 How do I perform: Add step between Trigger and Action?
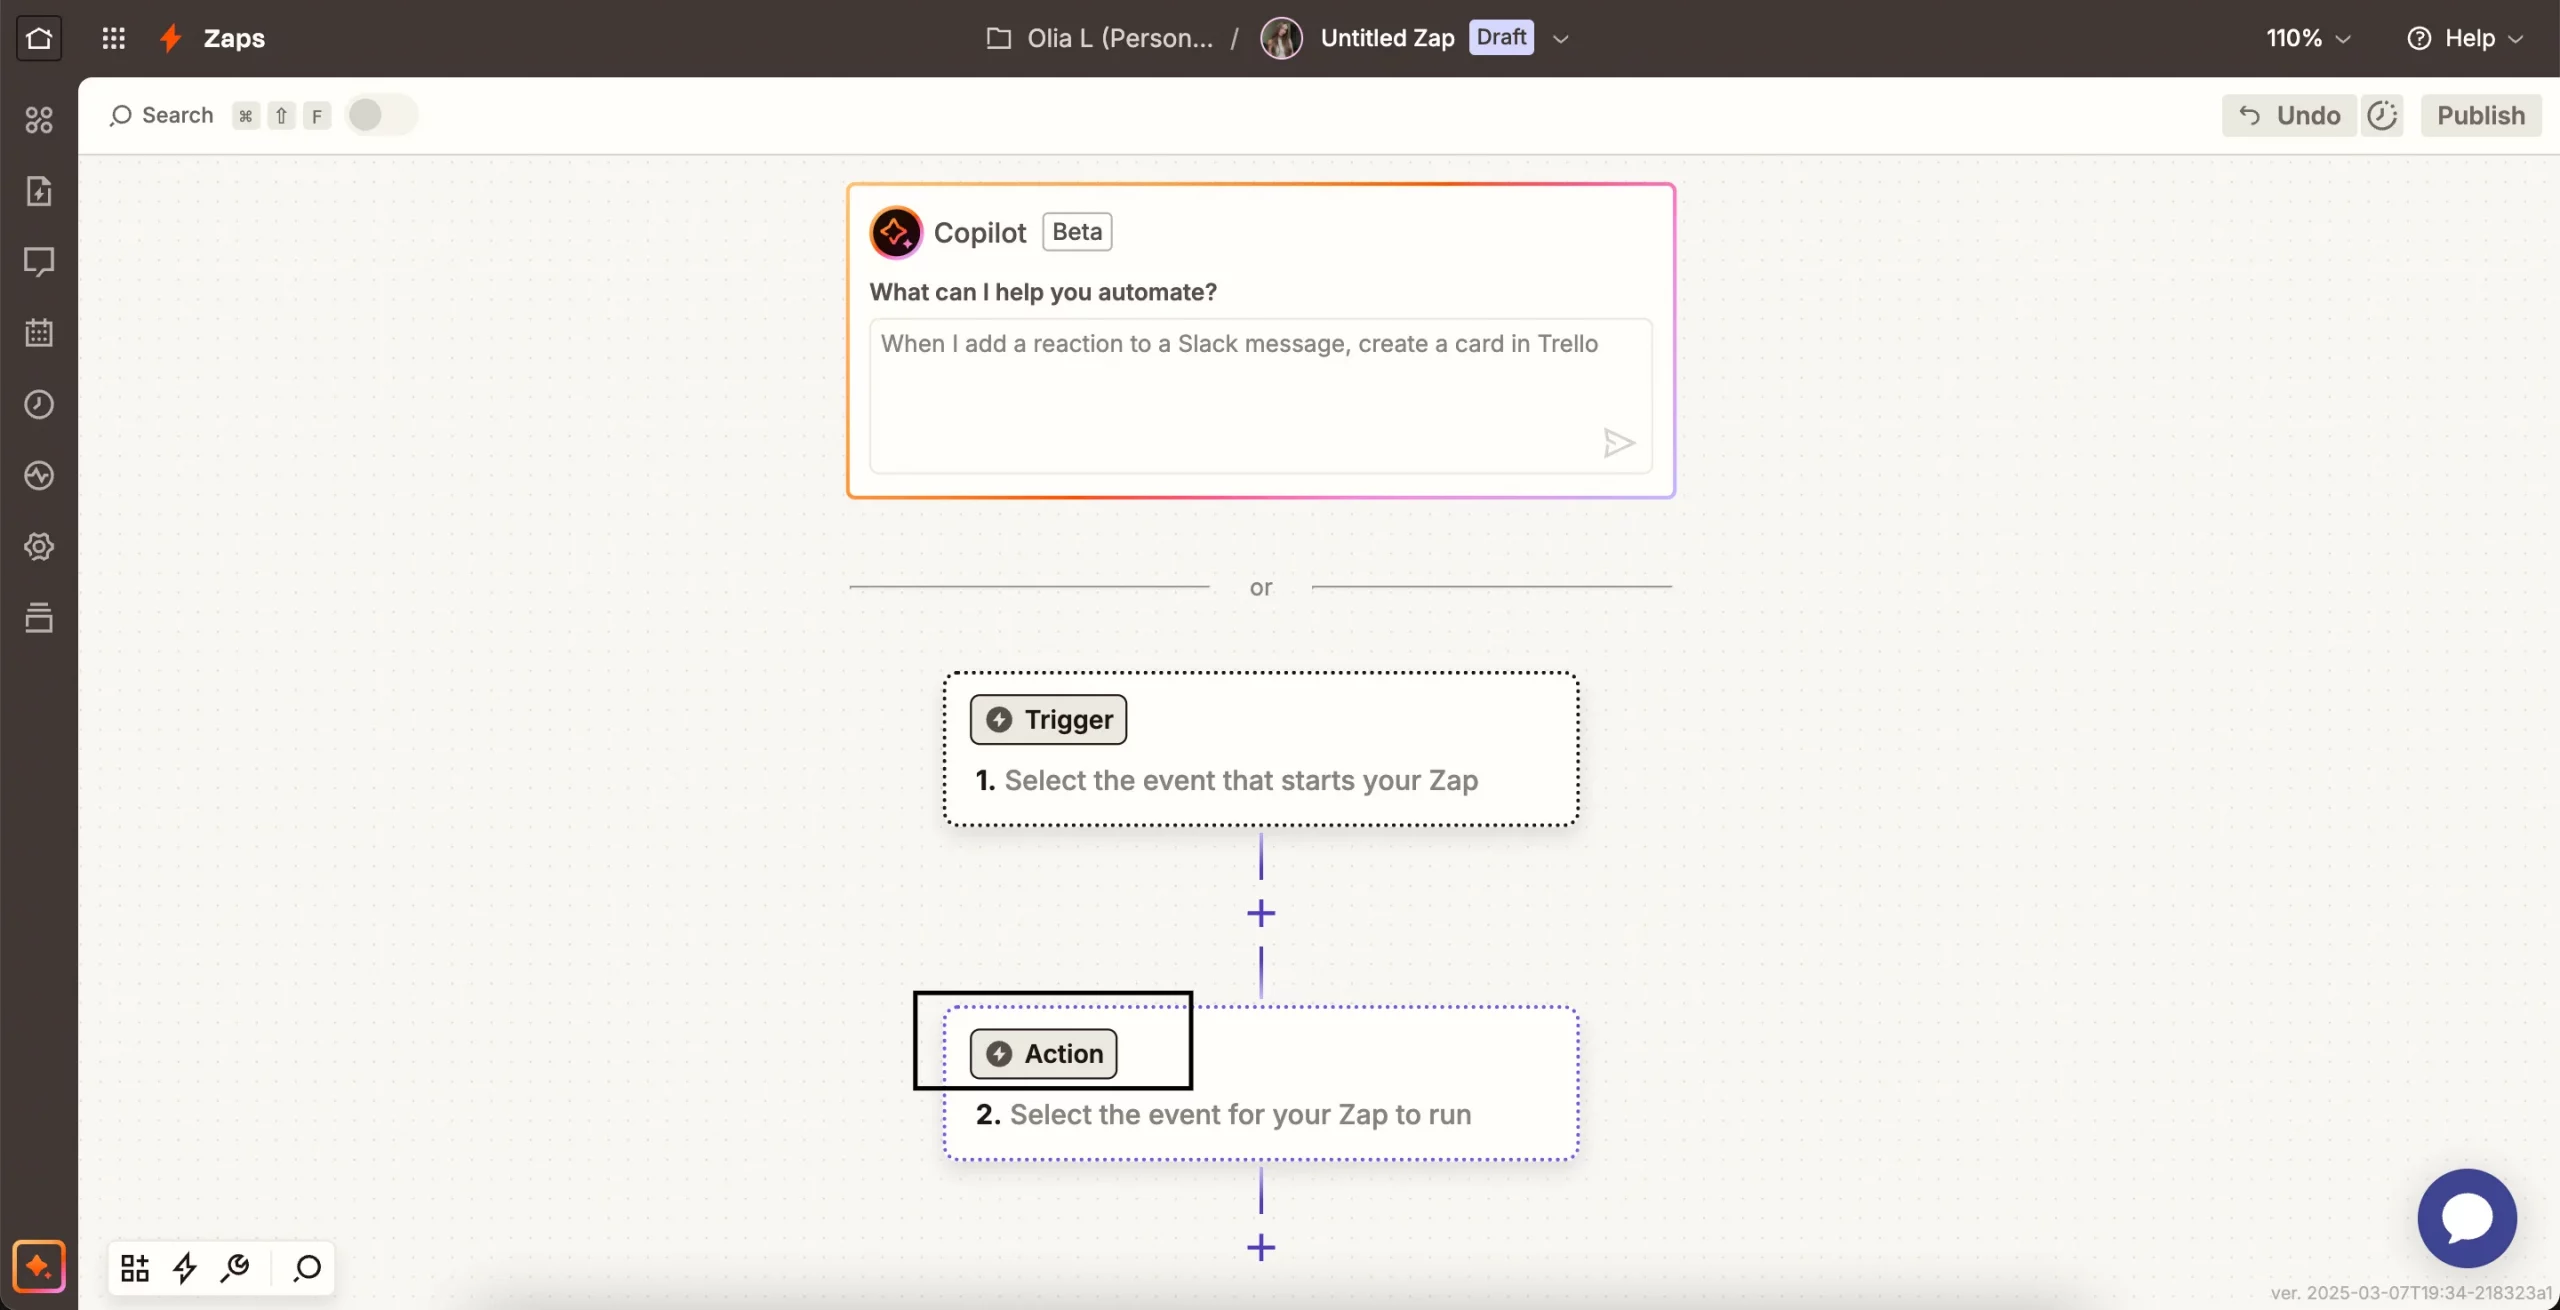(1261, 913)
